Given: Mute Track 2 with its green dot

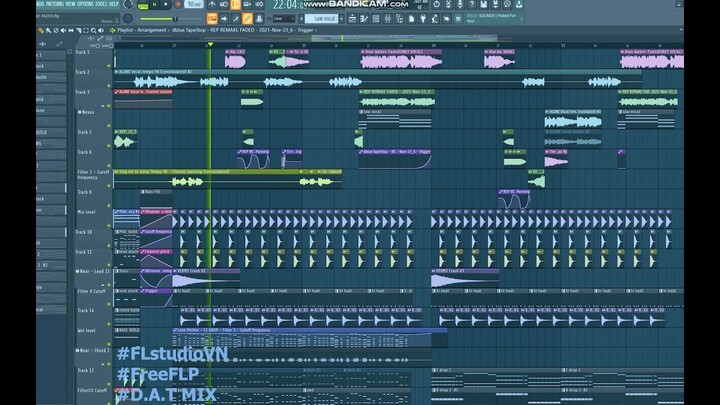Looking at the screenshot, I should (x=109, y=85).
